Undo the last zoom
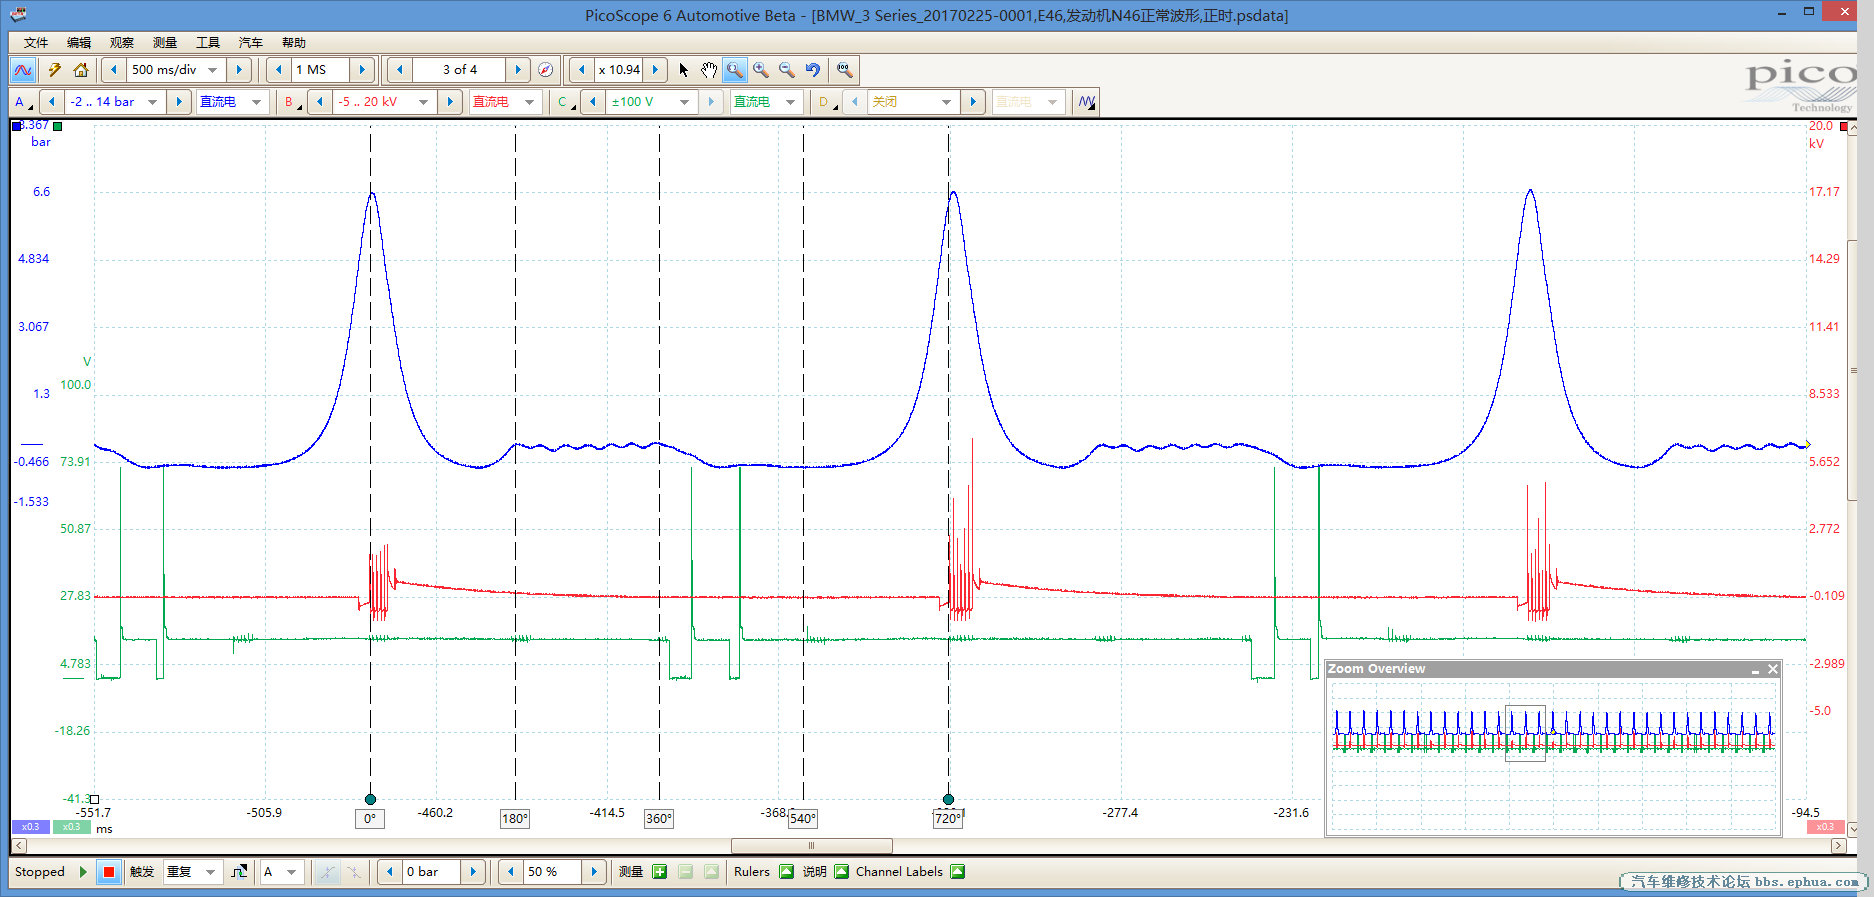The image size is (1874, 897). point(813,70)
